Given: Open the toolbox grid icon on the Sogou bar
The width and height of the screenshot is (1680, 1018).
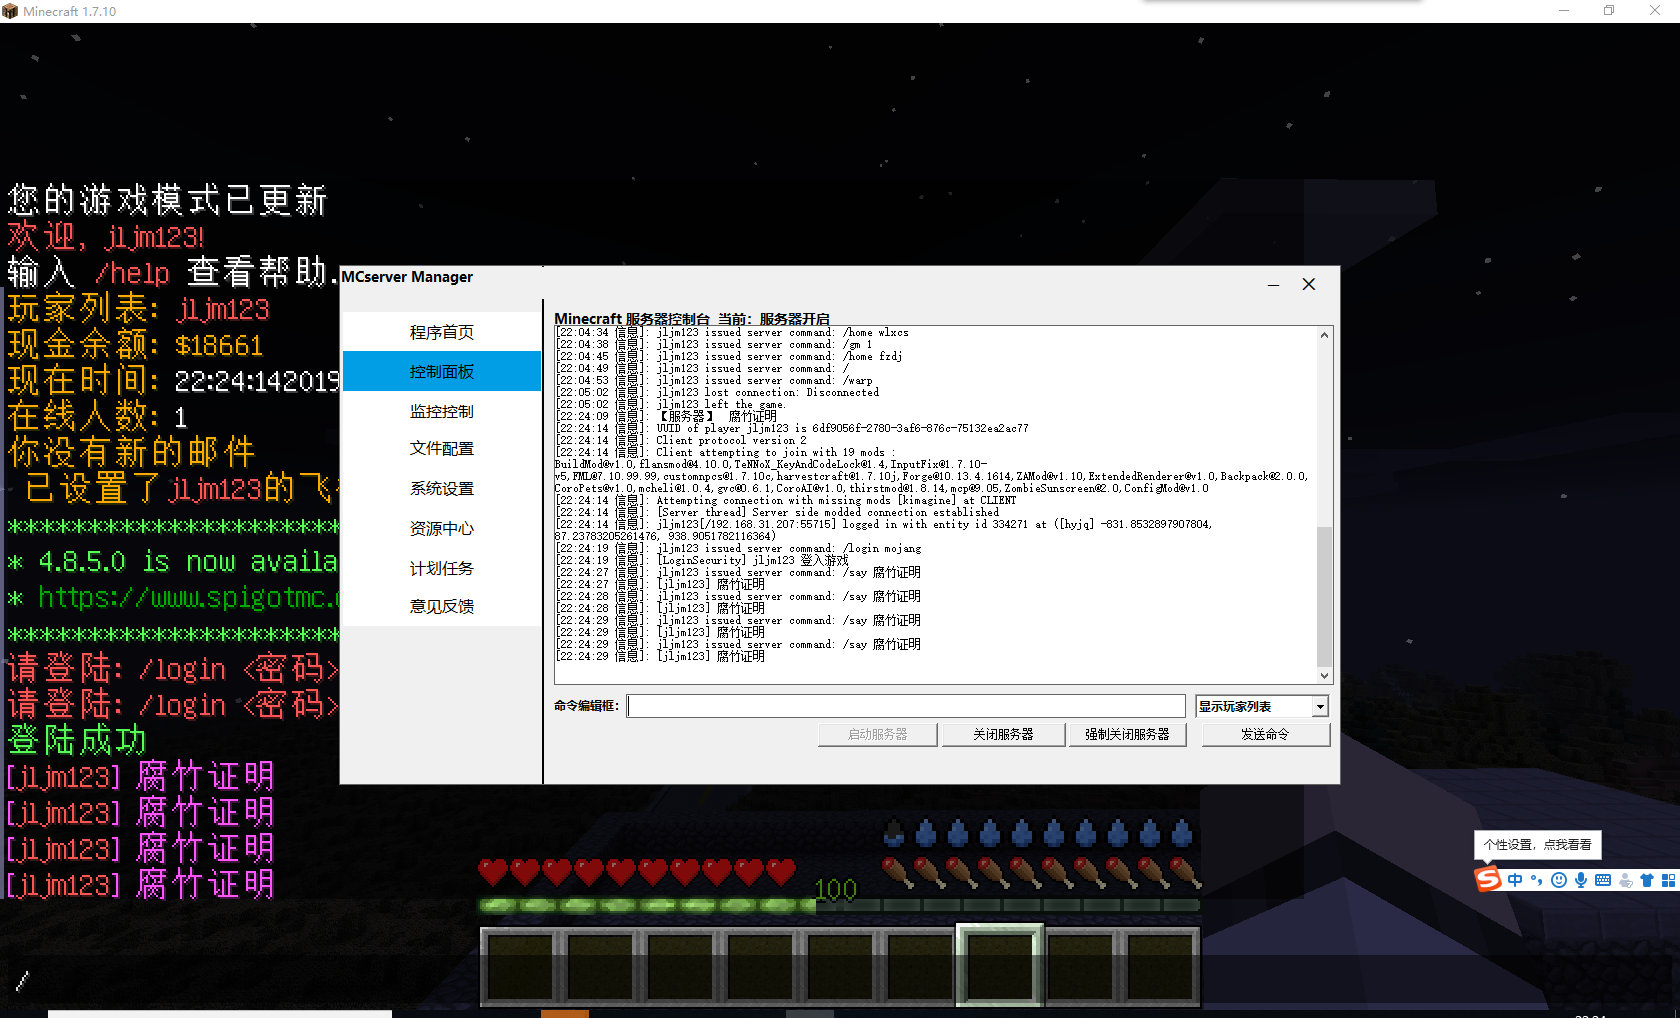Looking at the screenshot, I should [x=1668, y=880].
